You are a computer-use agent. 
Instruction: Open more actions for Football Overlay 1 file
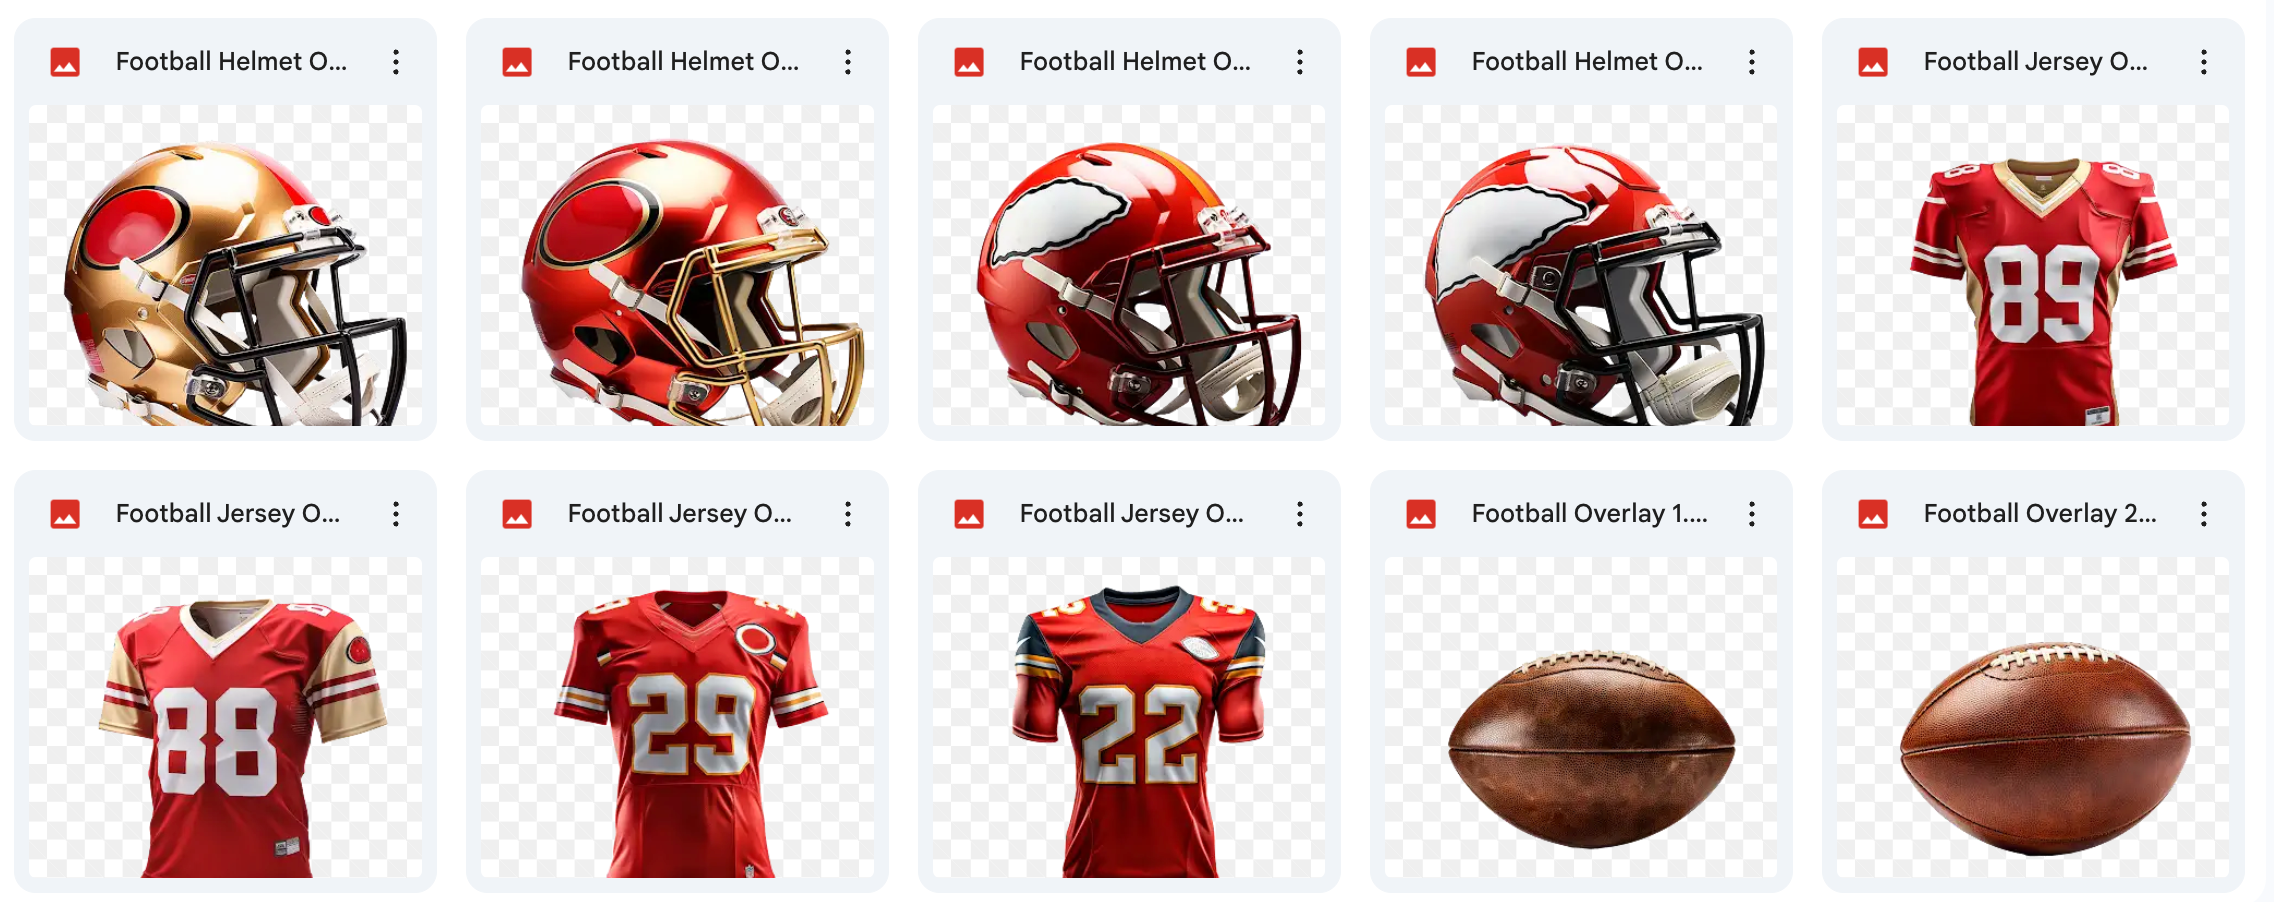tap(1752, 514)
